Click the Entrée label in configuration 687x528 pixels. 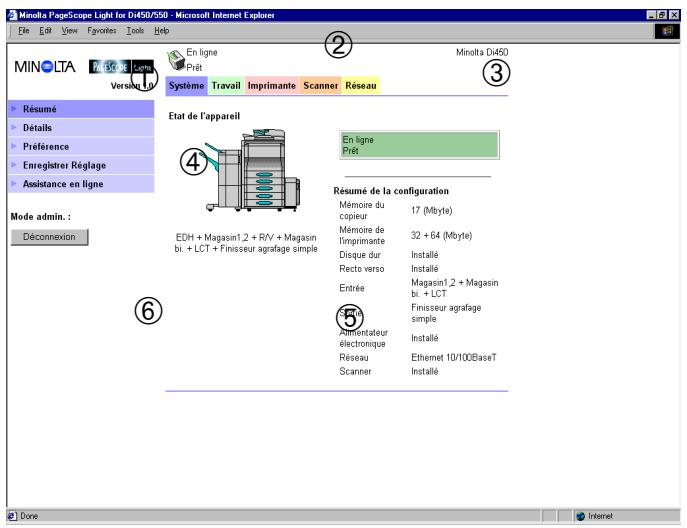pyautogui.click(x=351, y=288)
